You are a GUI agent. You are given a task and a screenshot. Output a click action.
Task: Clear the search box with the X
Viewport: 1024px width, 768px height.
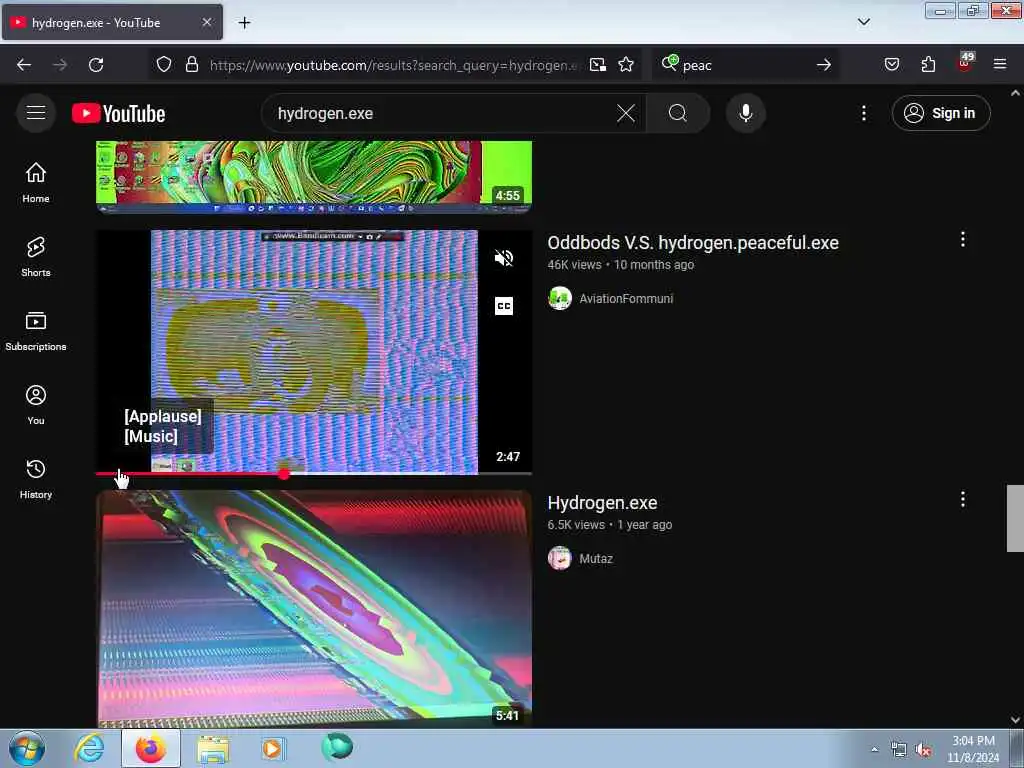pos(626,113)
